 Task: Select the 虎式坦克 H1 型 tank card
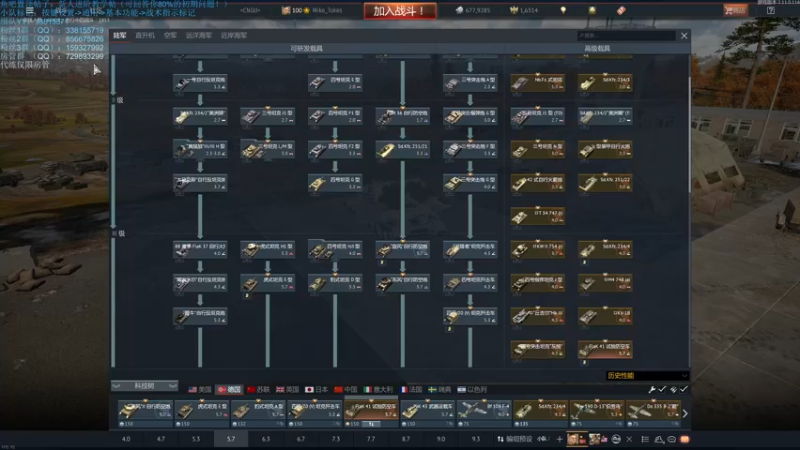click(267, 249)
